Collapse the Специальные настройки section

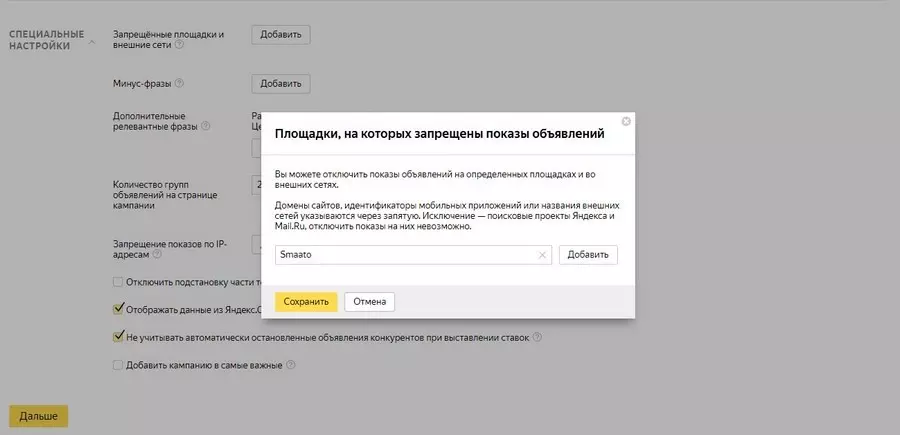[x=92, y=41]
